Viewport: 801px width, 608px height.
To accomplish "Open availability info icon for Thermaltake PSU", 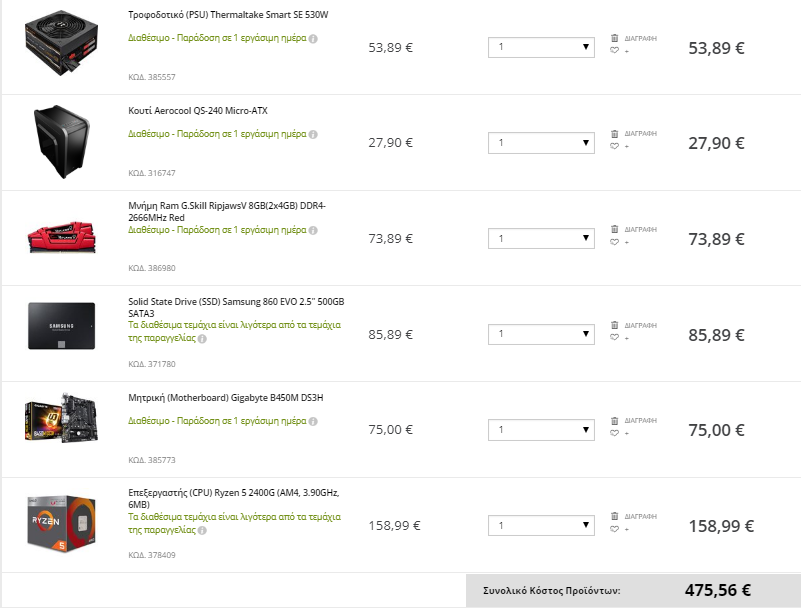I will click(x=313, y=38).
